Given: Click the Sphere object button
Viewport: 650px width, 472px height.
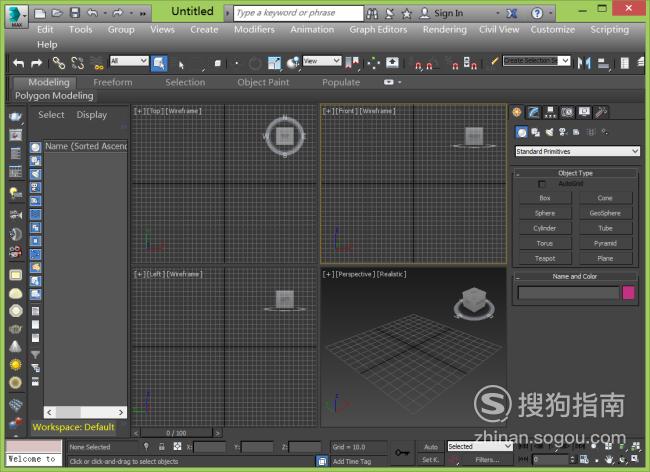Looking at the screenshot, I should 545,213.
